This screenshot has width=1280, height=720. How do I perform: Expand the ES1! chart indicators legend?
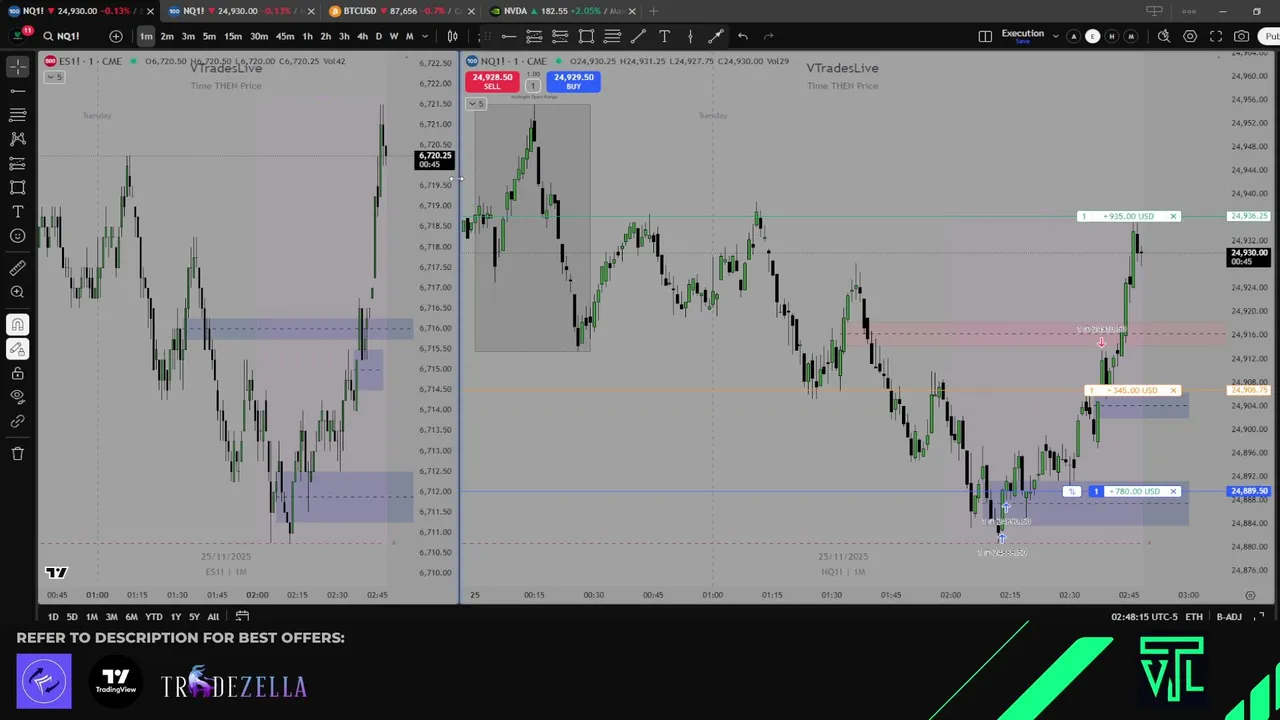pyautogui.click(x=56, y=77)
